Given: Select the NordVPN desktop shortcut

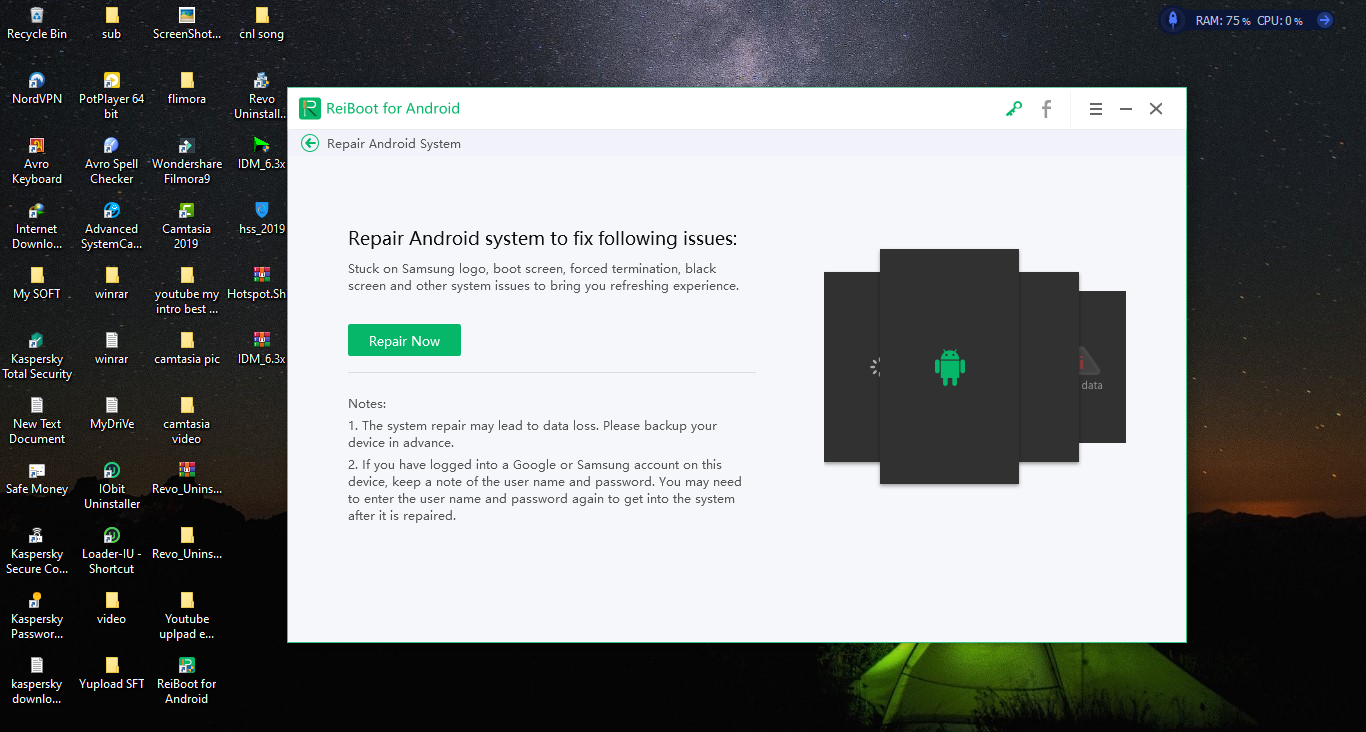Looking at the screenshot, I should coord(37,88).
